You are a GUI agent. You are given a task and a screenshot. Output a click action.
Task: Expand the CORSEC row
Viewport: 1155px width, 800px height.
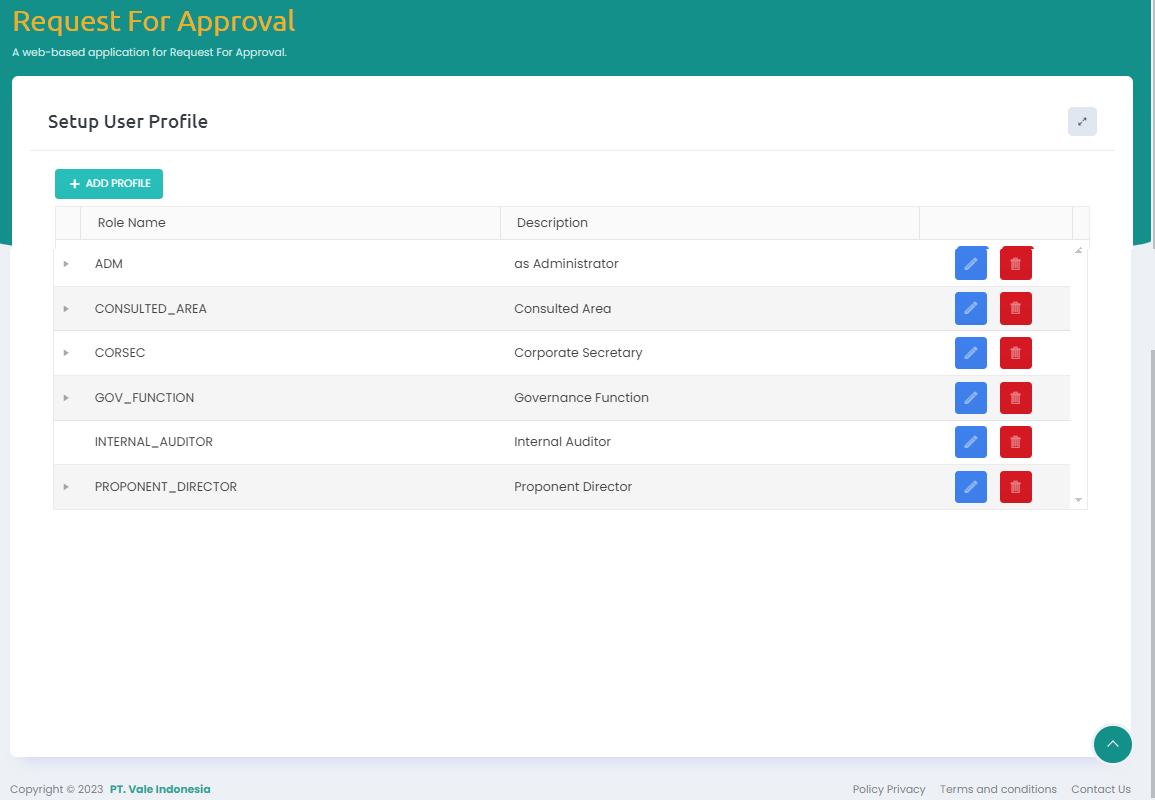pyautogui.click(x=66, y=353)
